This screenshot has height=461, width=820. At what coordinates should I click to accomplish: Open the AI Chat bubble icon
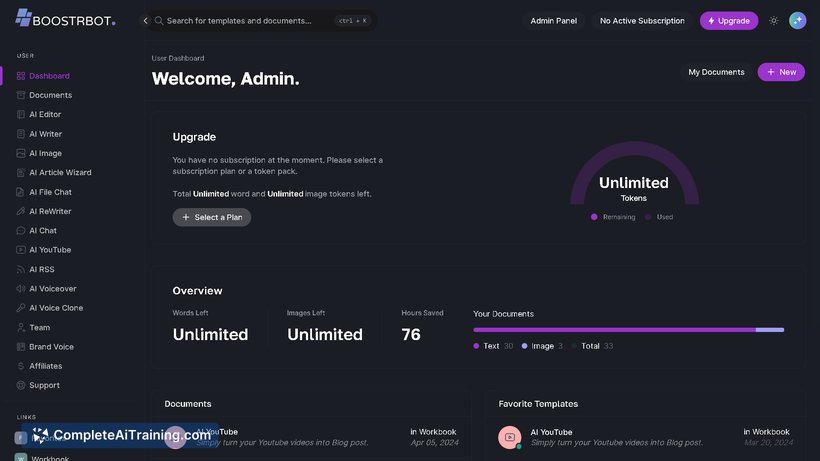21,230
